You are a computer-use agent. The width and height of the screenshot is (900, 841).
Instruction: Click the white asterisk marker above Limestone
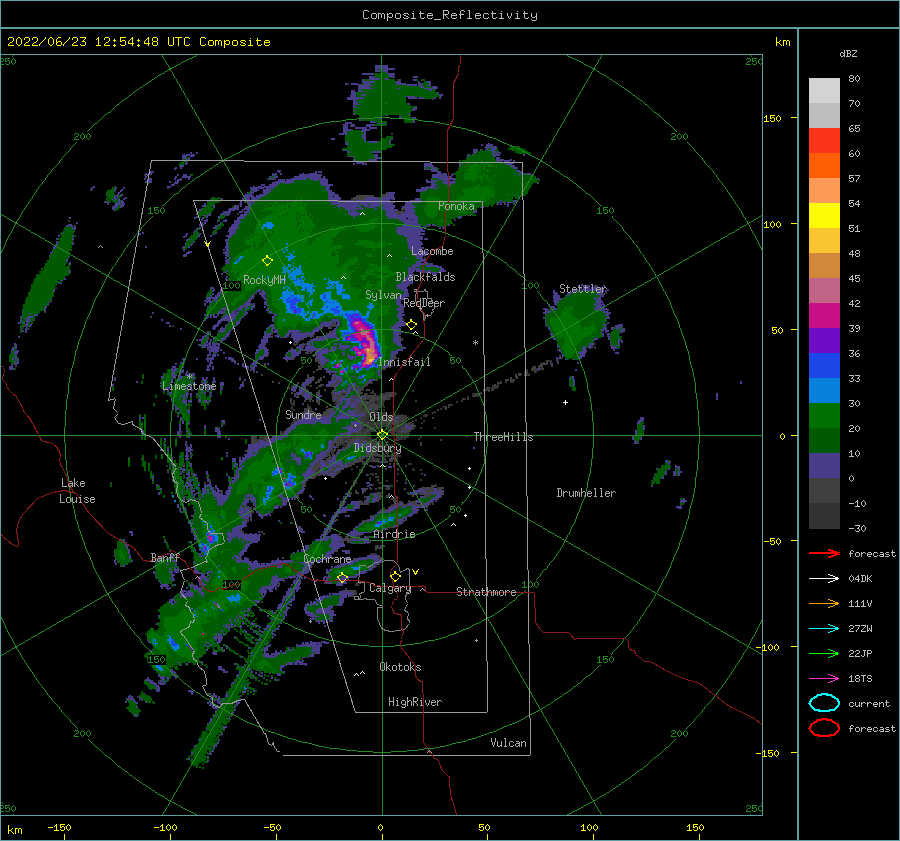[x=189, y=376]
